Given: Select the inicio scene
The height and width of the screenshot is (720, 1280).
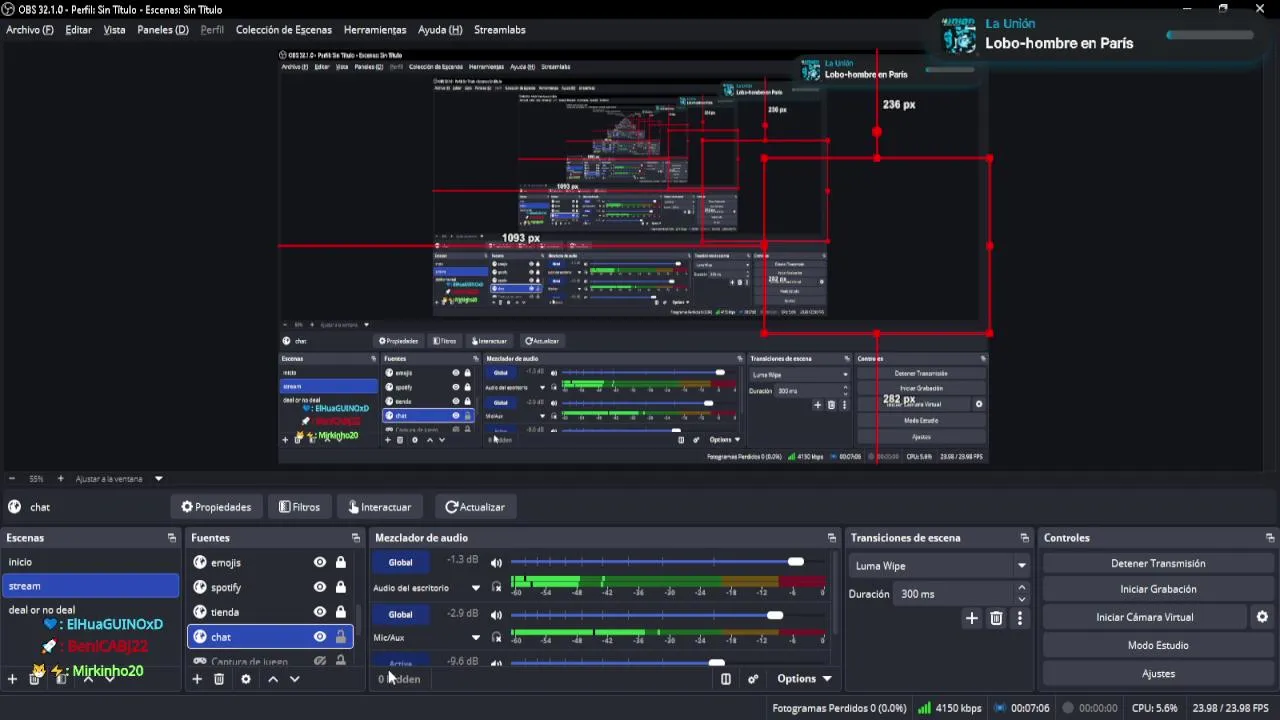Looking at the screenshot, I should click(90, 562).
